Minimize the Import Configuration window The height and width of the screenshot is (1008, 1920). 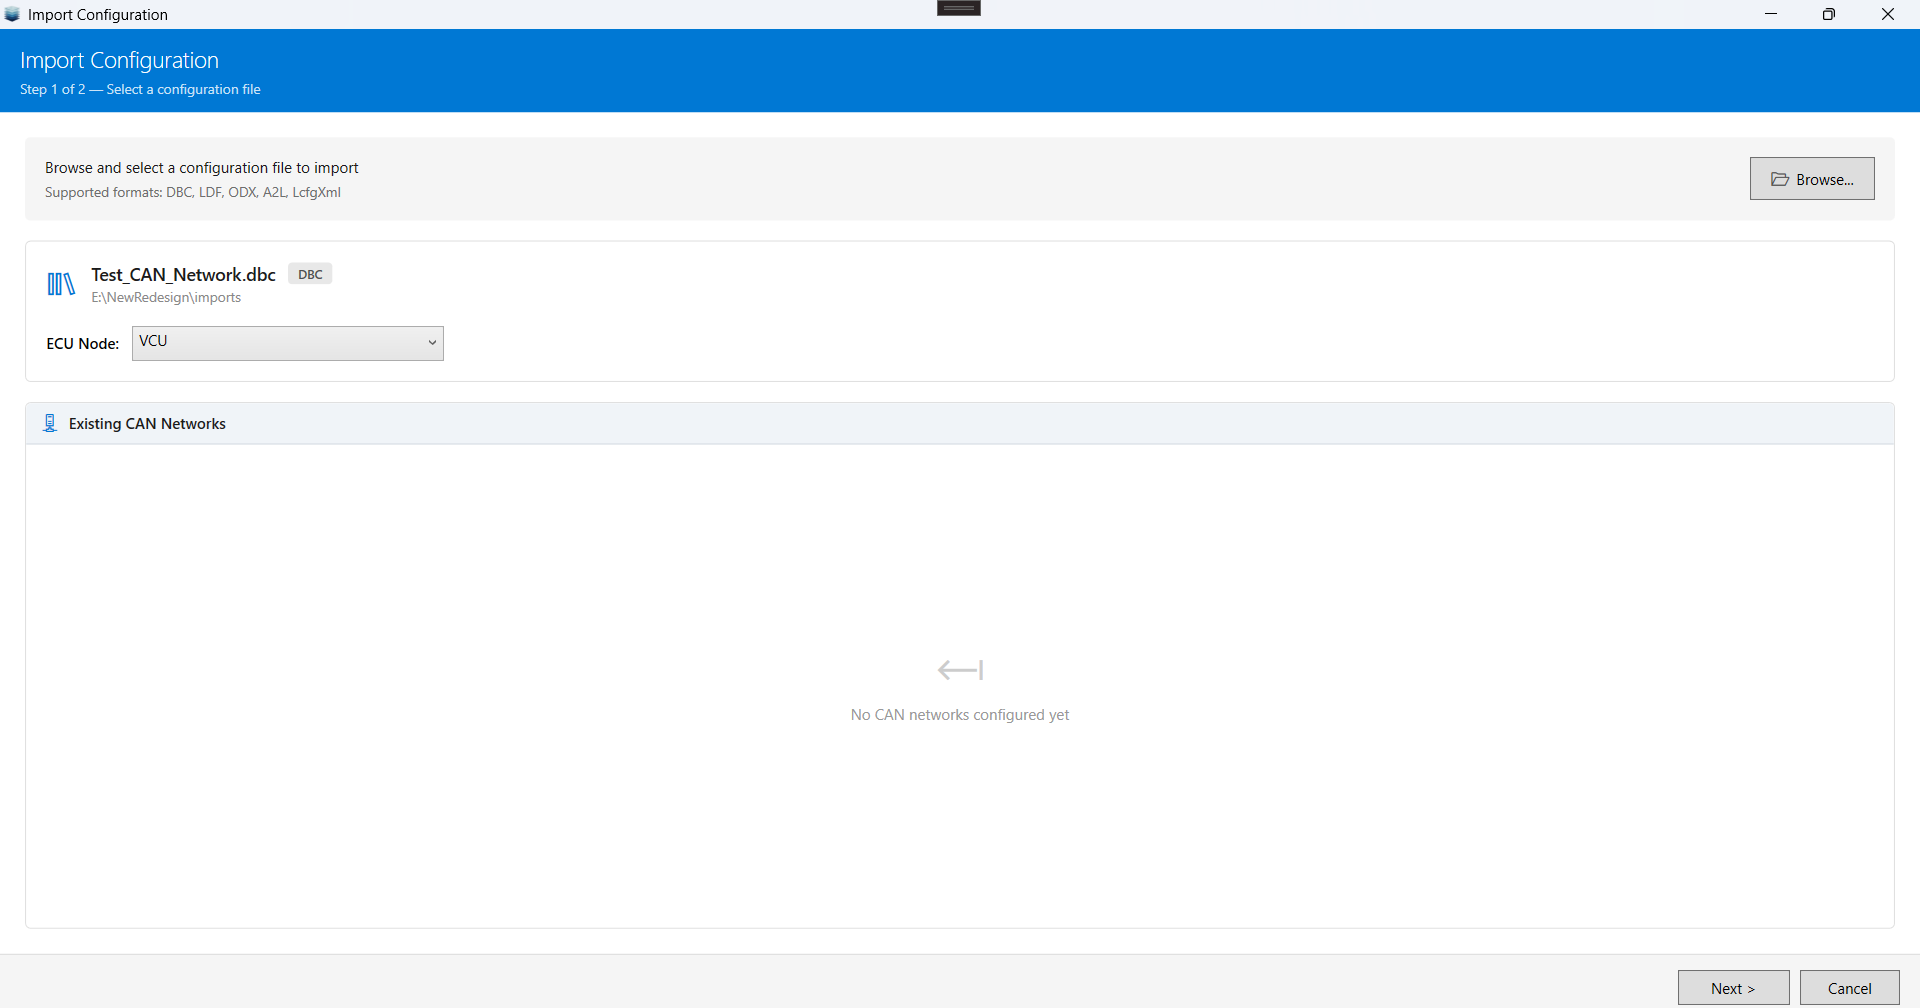1771,14
